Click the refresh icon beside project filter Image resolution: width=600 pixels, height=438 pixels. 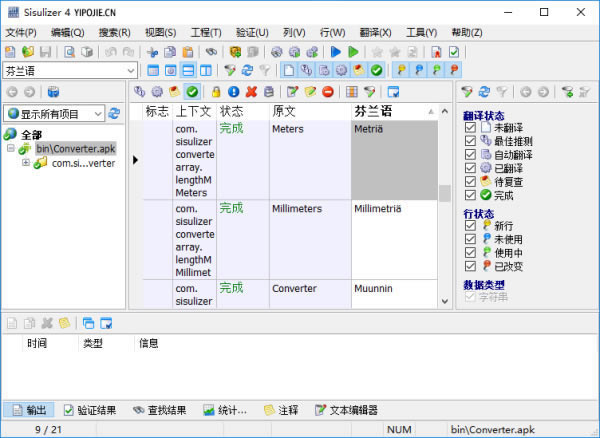pos(114,113)
